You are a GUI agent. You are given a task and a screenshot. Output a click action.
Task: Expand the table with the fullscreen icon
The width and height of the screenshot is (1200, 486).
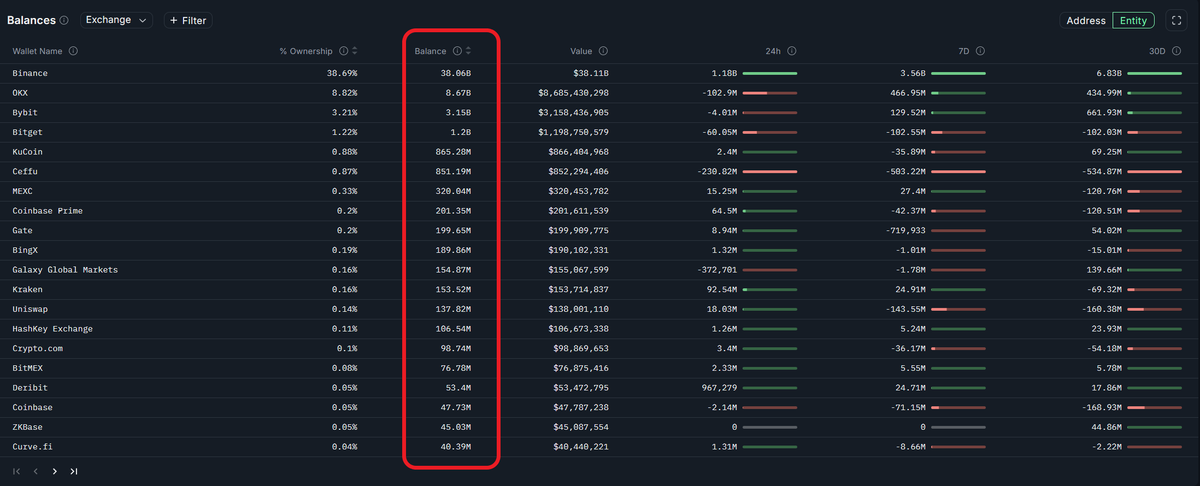[1175, 20]
